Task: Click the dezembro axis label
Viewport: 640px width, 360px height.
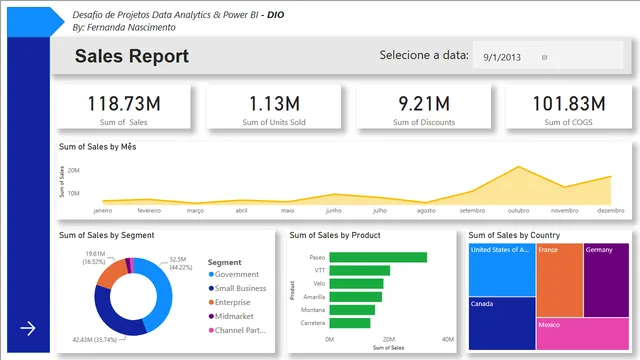Action: coord(611,211)
